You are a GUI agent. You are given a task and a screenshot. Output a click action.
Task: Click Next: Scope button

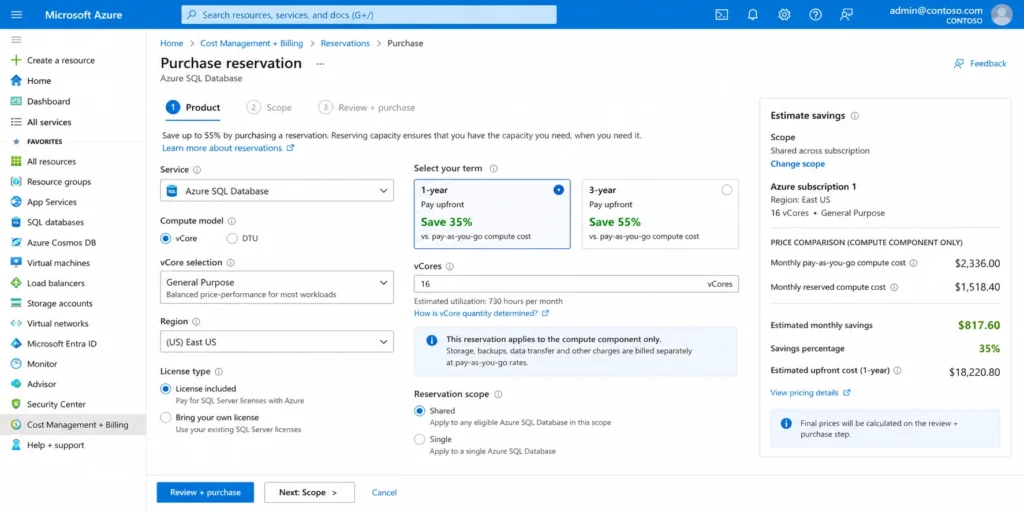tap(310, 492)
